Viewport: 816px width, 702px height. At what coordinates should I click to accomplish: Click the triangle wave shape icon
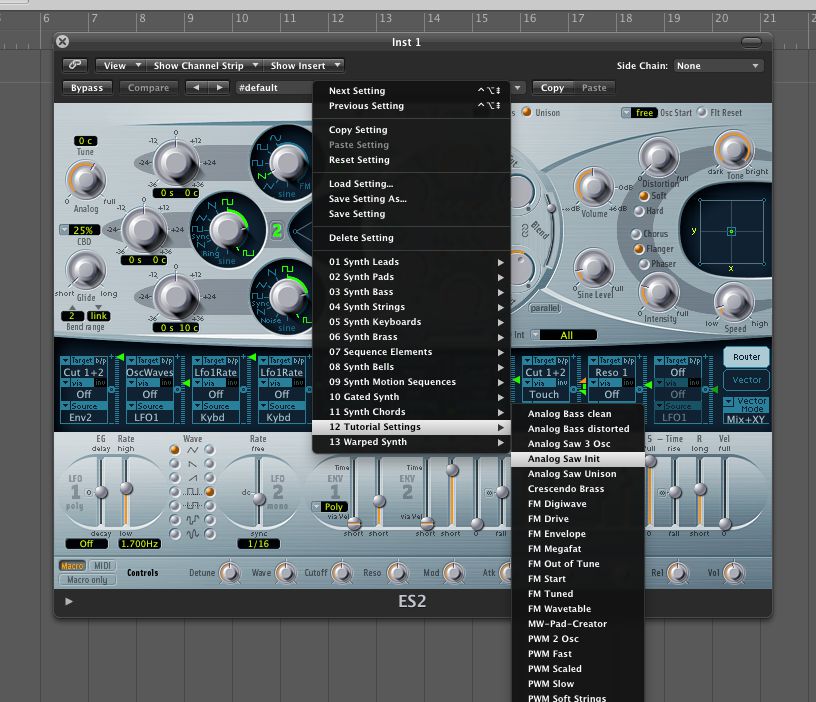tap(193, 450)
